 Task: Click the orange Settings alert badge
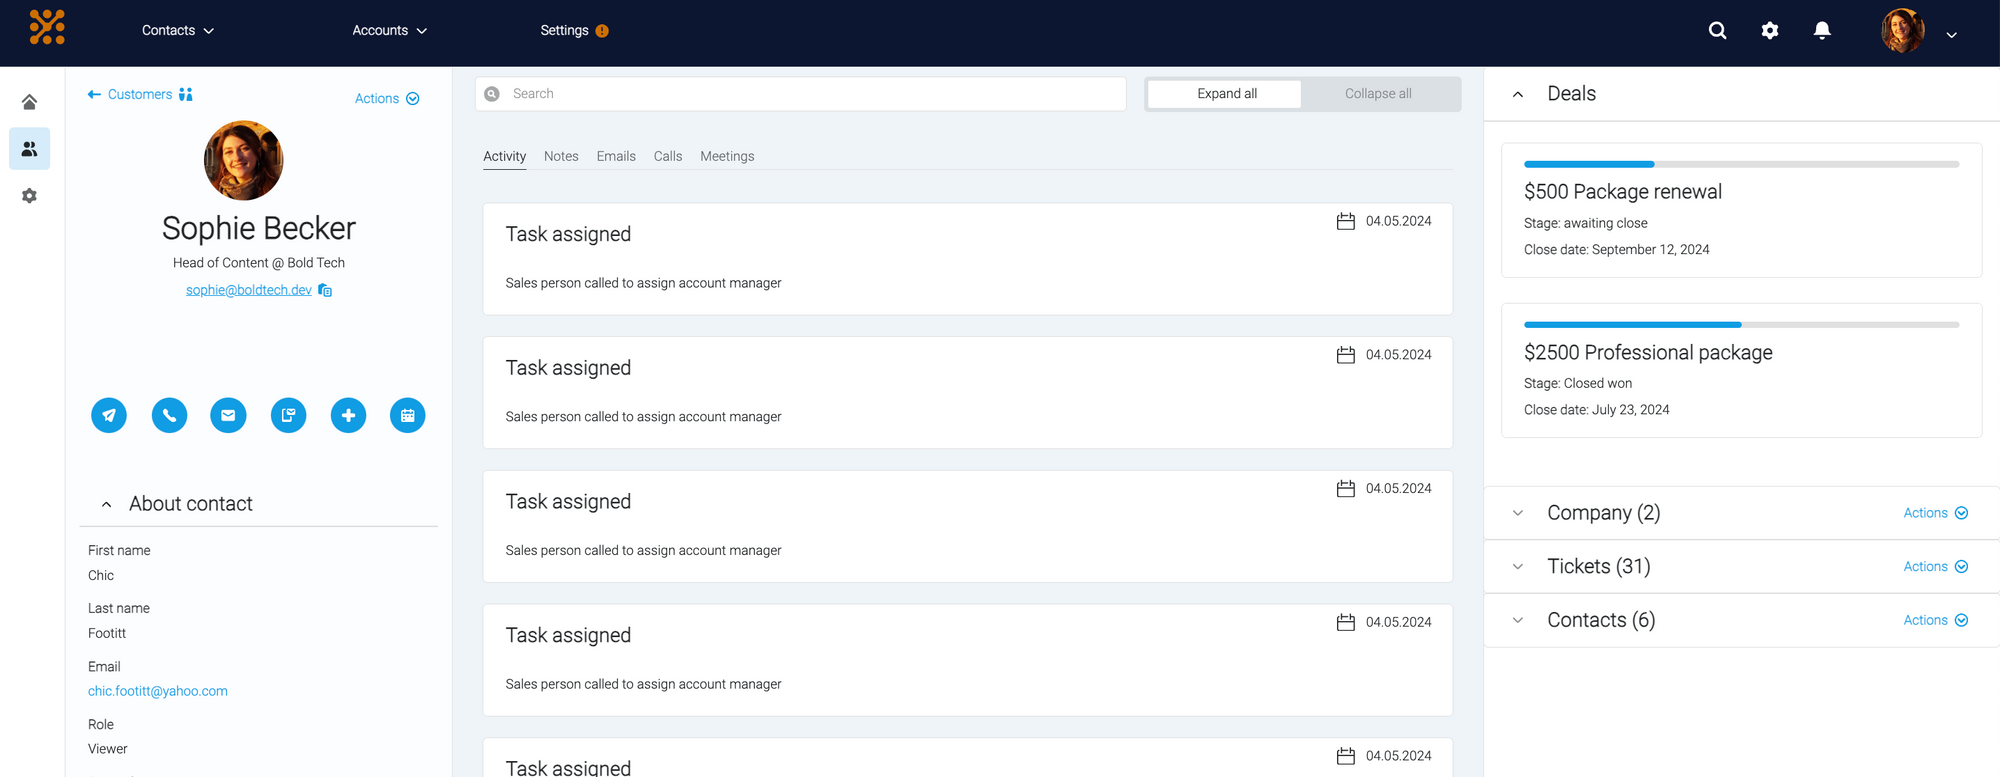click(x=602, y=31)
